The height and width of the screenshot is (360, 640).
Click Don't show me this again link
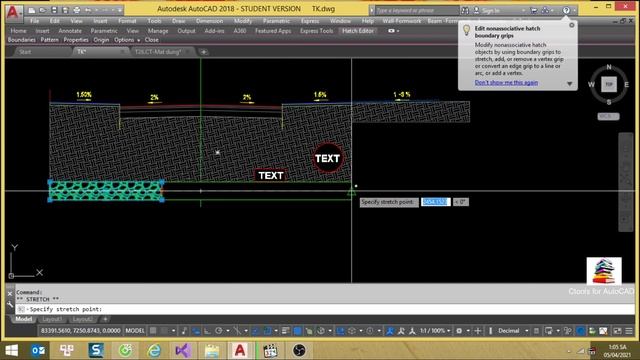click(506, 82)
